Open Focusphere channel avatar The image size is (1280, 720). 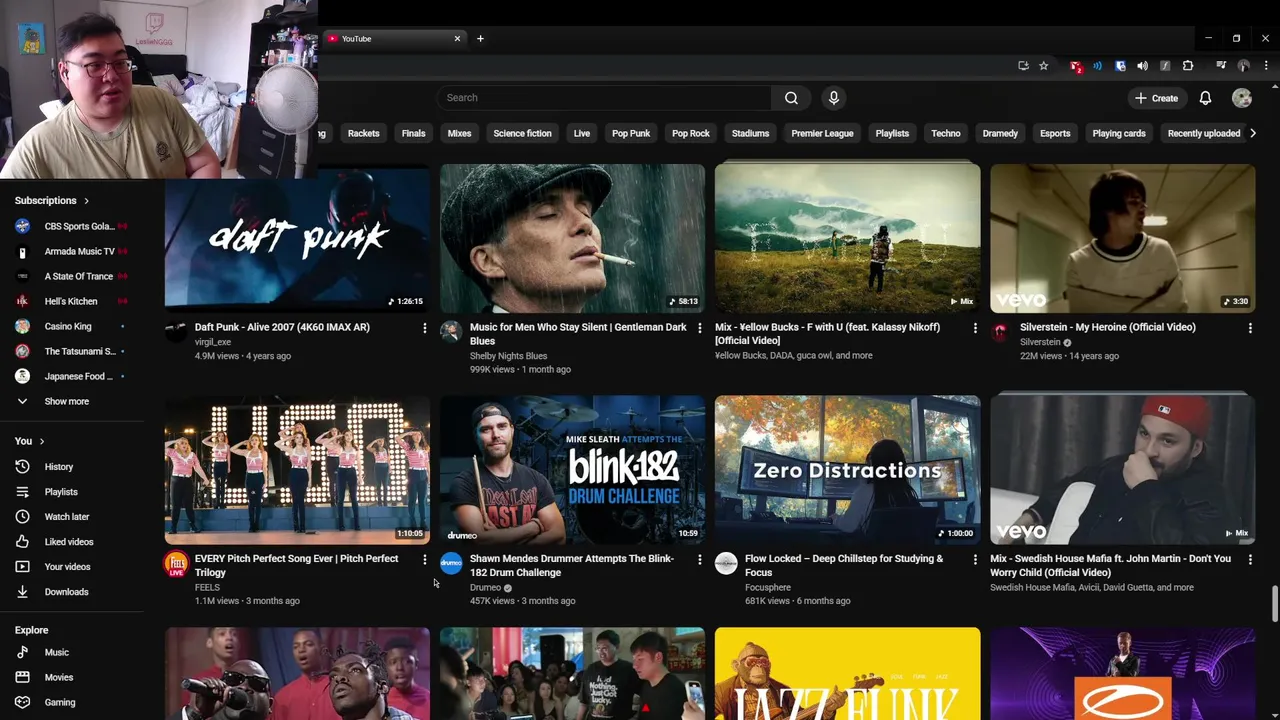point(726,564)
